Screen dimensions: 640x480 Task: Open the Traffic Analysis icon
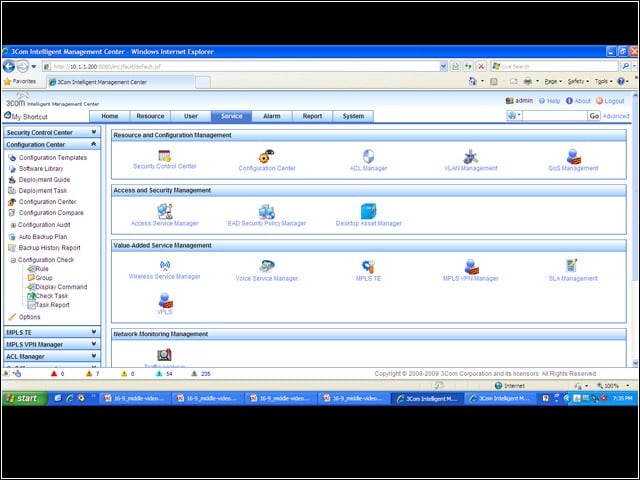pos(164,355)
